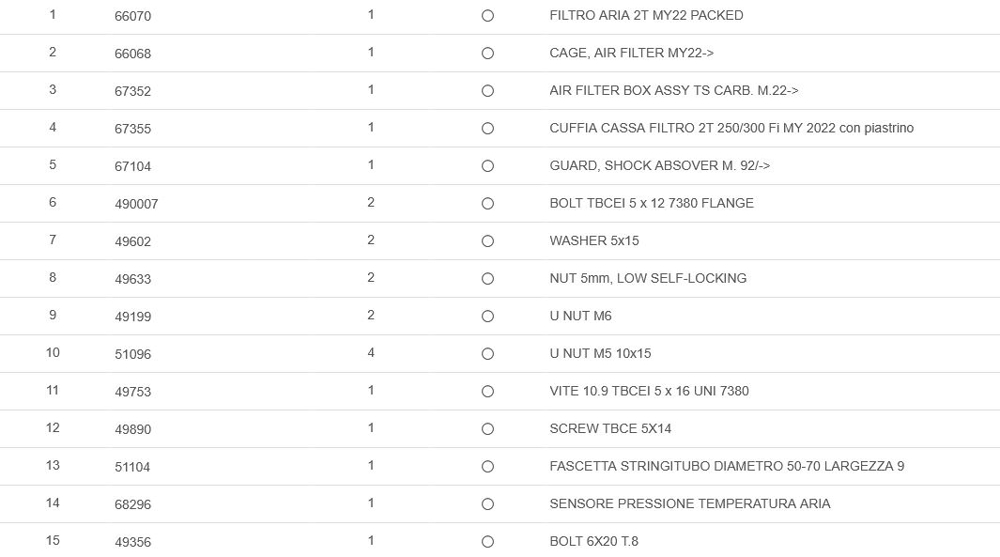Click the CUFFIA CASSA FILTRO 2T description
Image resolution: width=1000 pixels, height=557 pixels.
pyautogui.click(x=731, y=128)
